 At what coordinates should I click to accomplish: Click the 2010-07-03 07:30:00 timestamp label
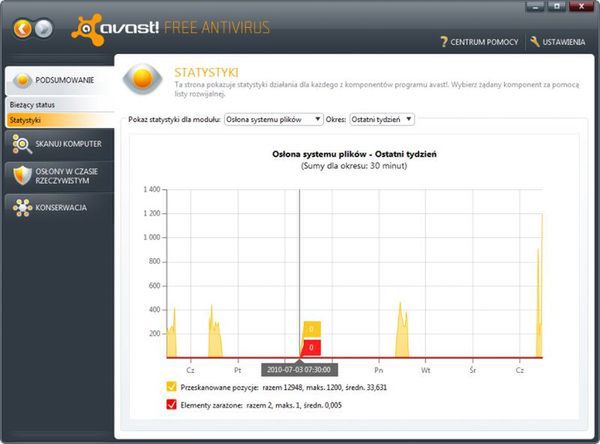[x=299, y=370]
